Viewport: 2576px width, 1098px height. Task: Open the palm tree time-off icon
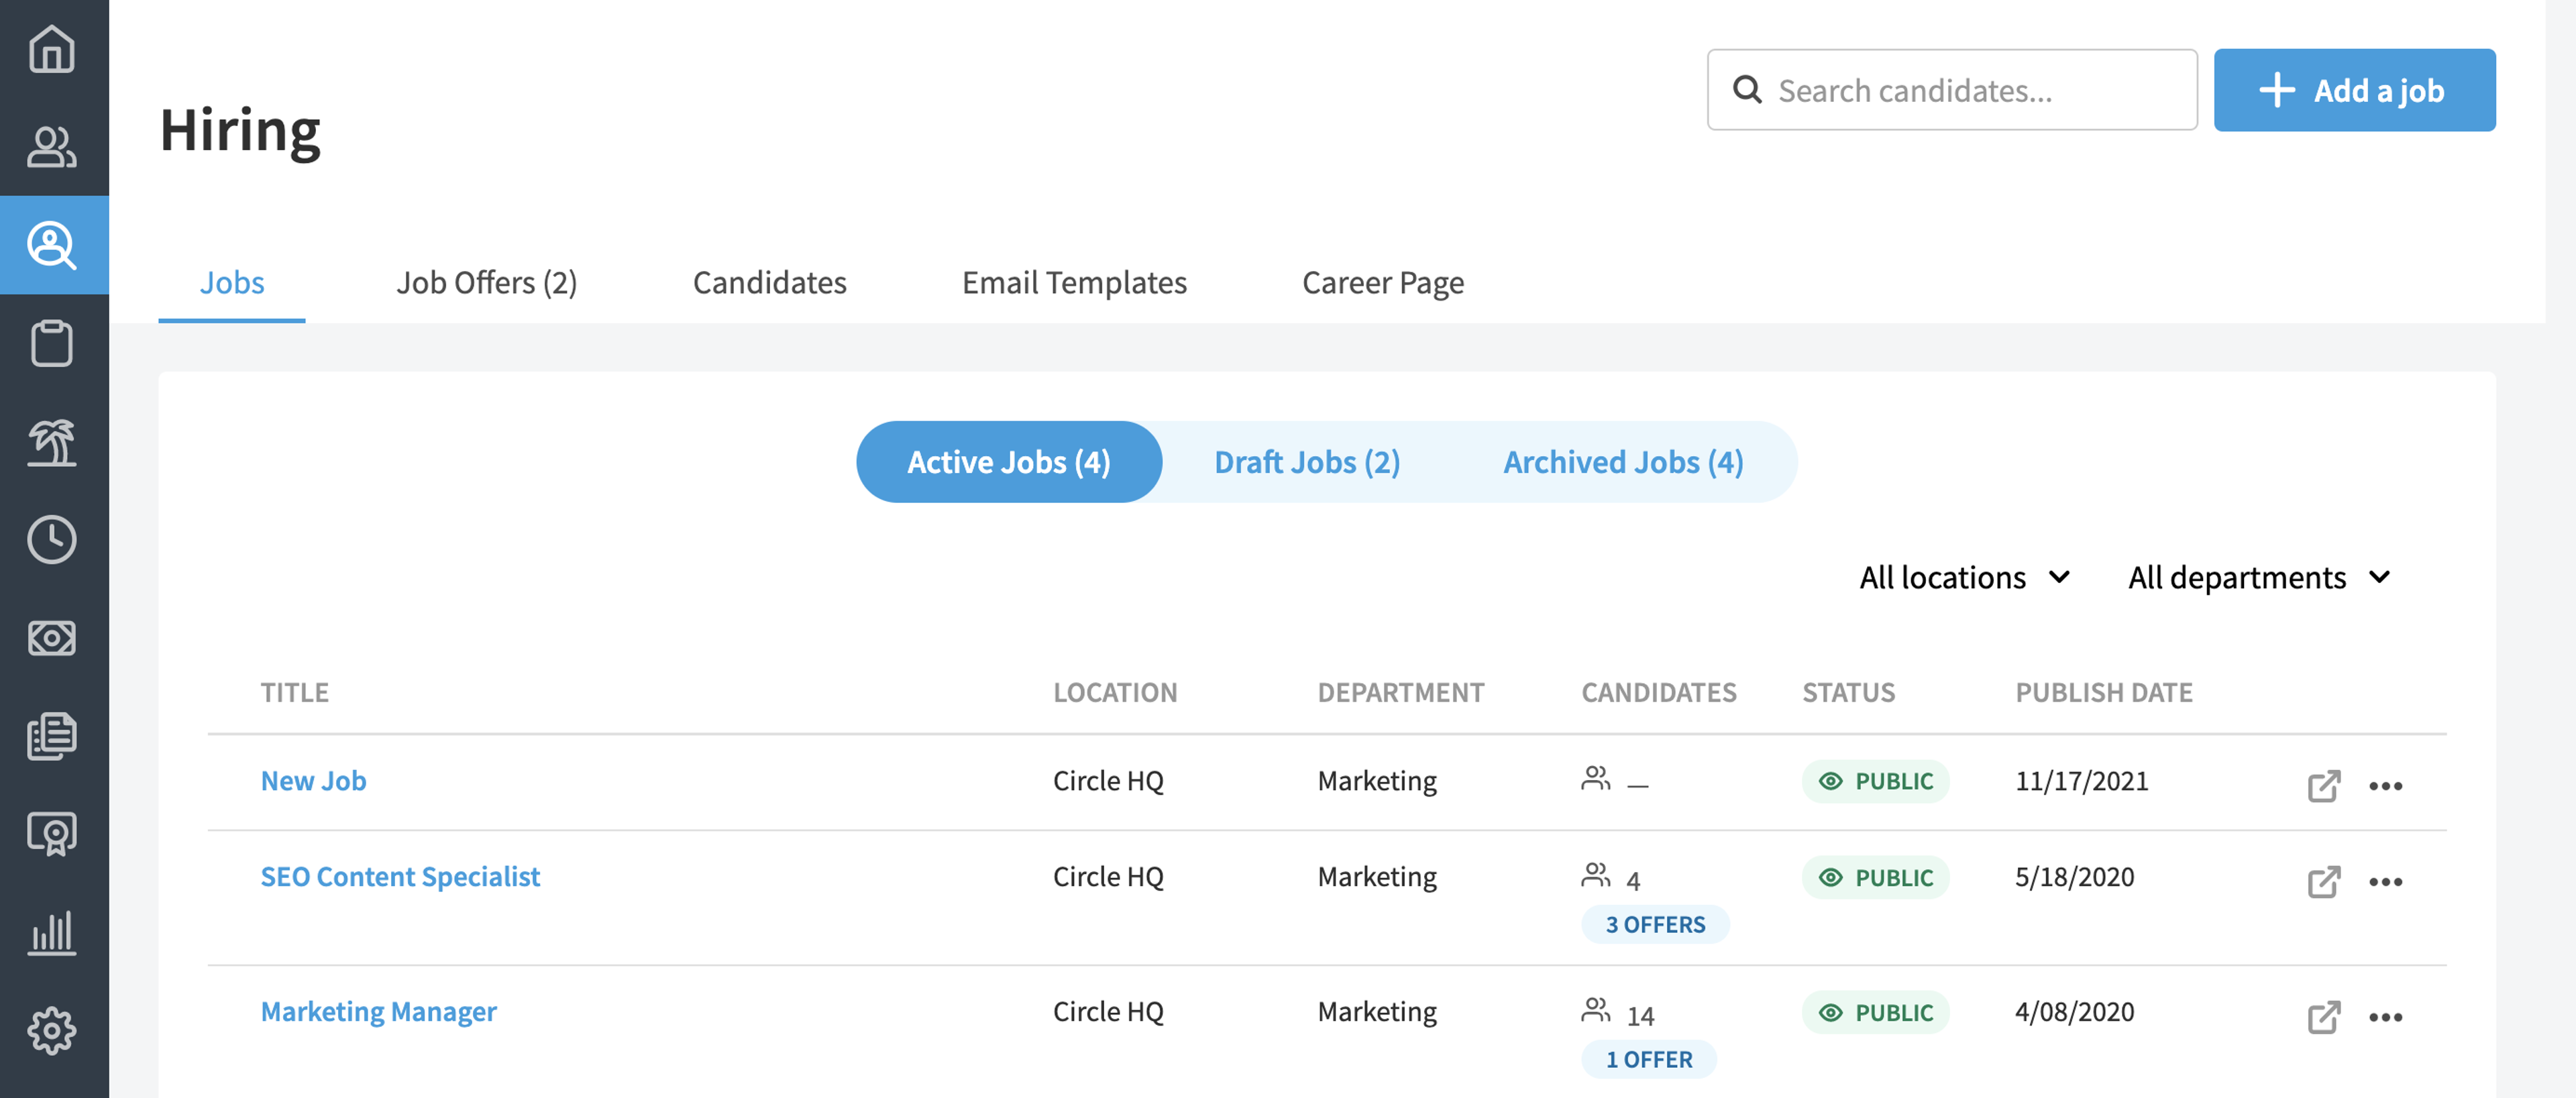coord(52,442)
